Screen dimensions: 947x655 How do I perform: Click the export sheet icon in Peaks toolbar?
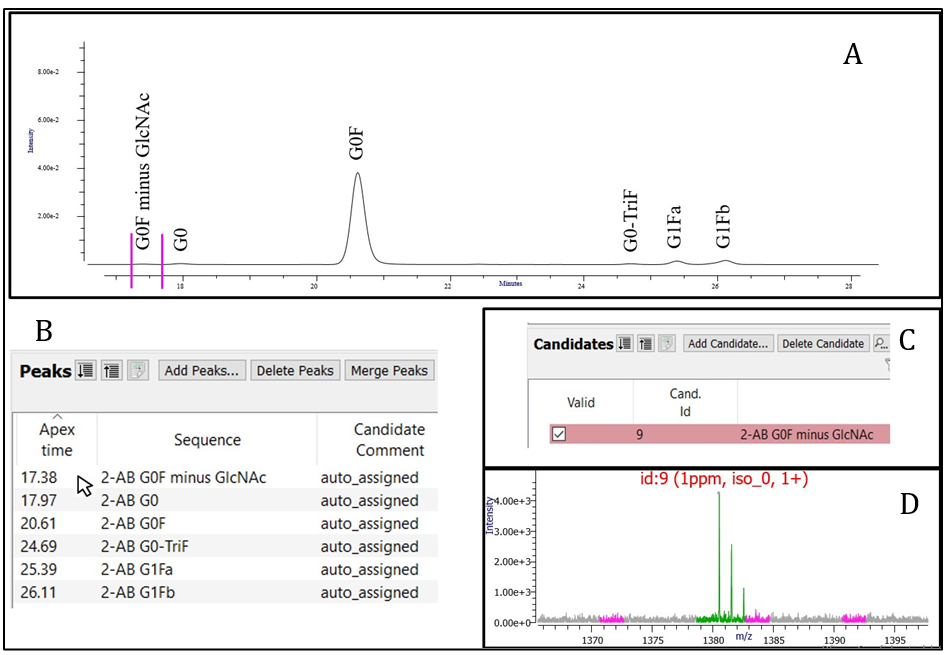136,371
